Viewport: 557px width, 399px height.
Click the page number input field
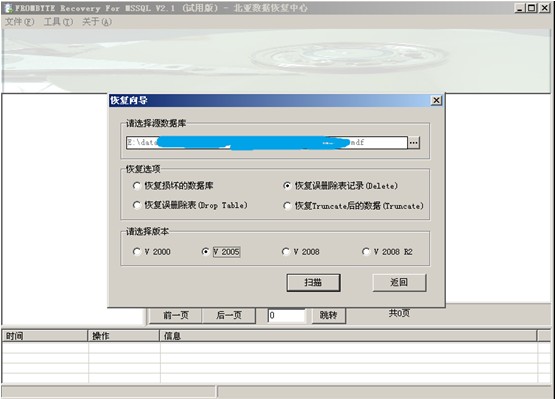tap(286, 315)
